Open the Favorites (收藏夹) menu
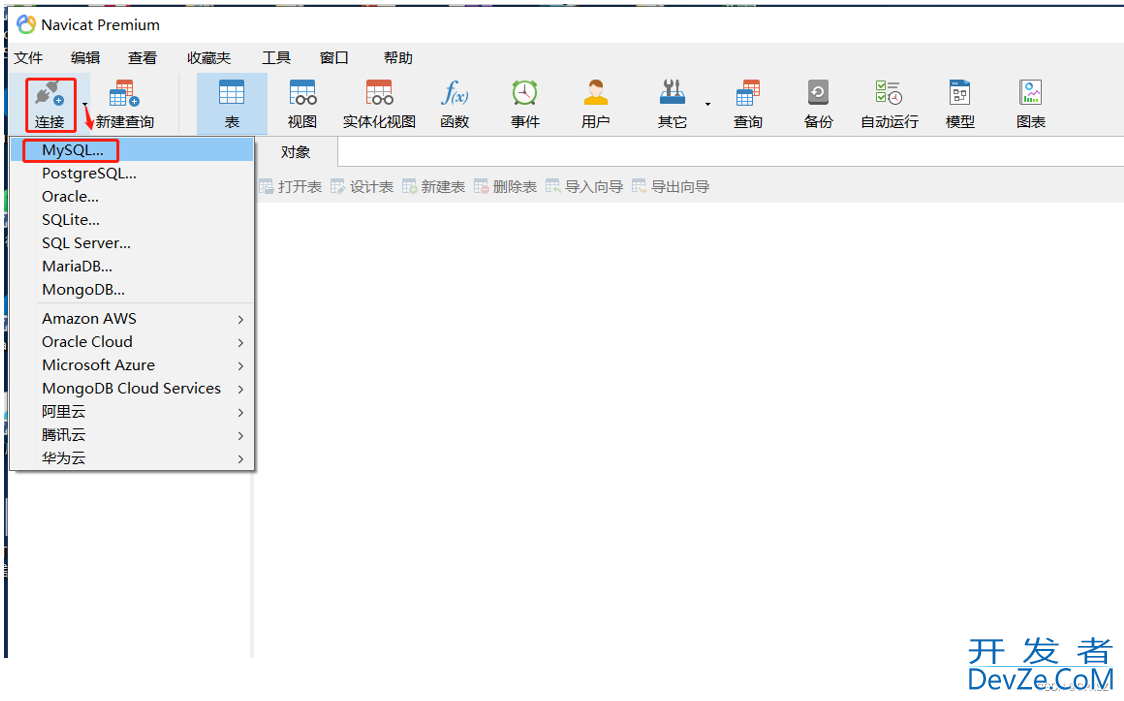1124x701 pixels. click(209, 58)
